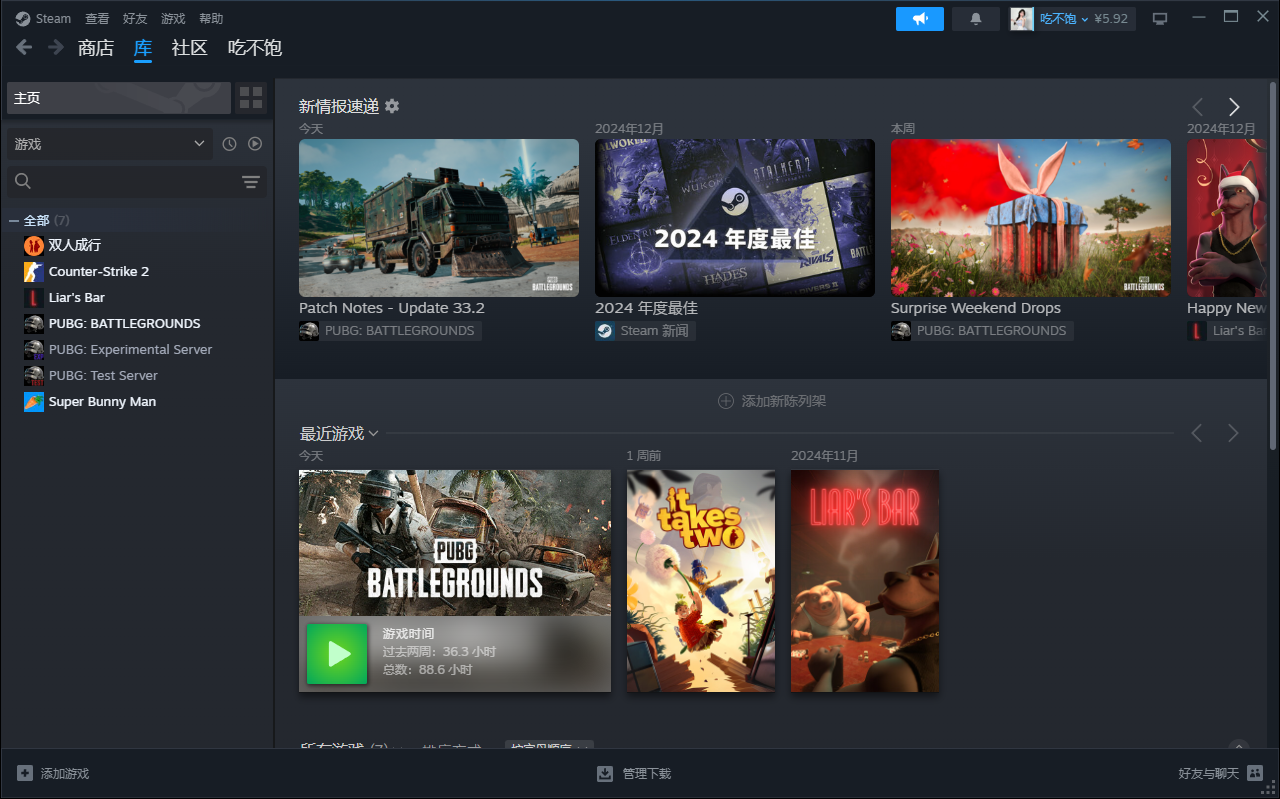Click the forward navigation arrow
Image resolution: width=1280 pixels, height=799 pixels.
pyautogui.click(x=56, y=47)
